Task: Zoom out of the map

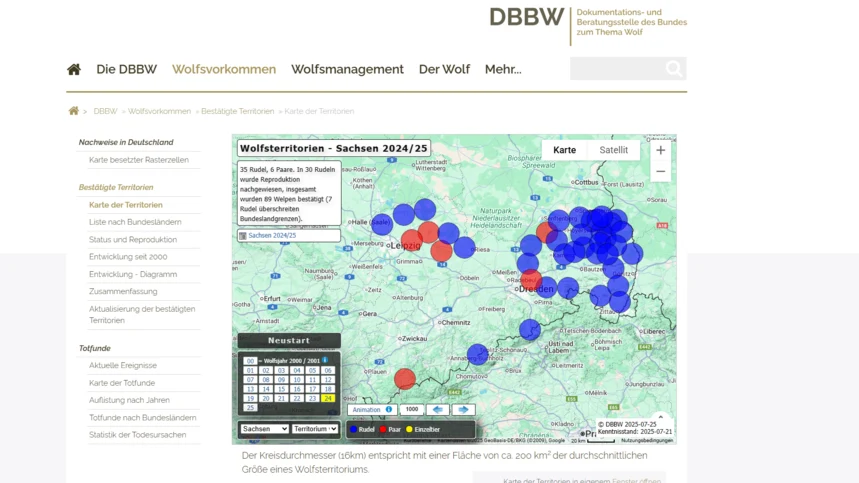Action: [661, 171]
